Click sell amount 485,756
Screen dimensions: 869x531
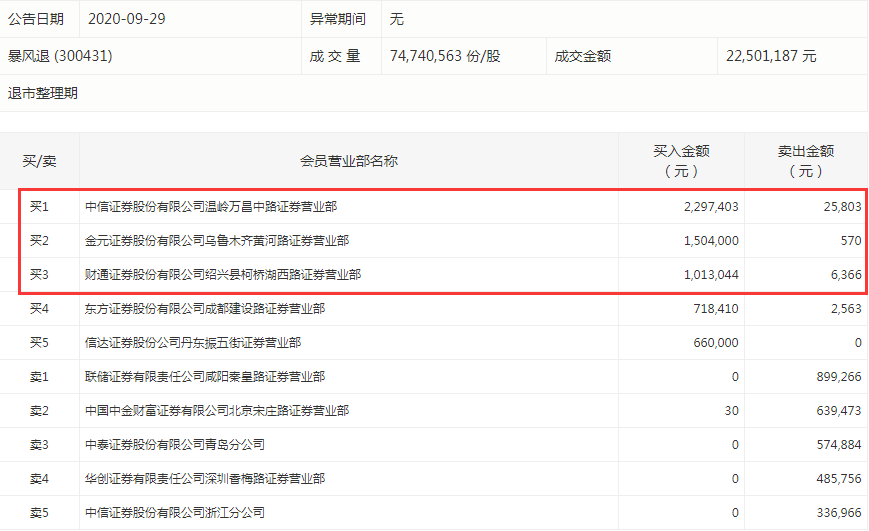pyautogui.click(x=839, y=479)
